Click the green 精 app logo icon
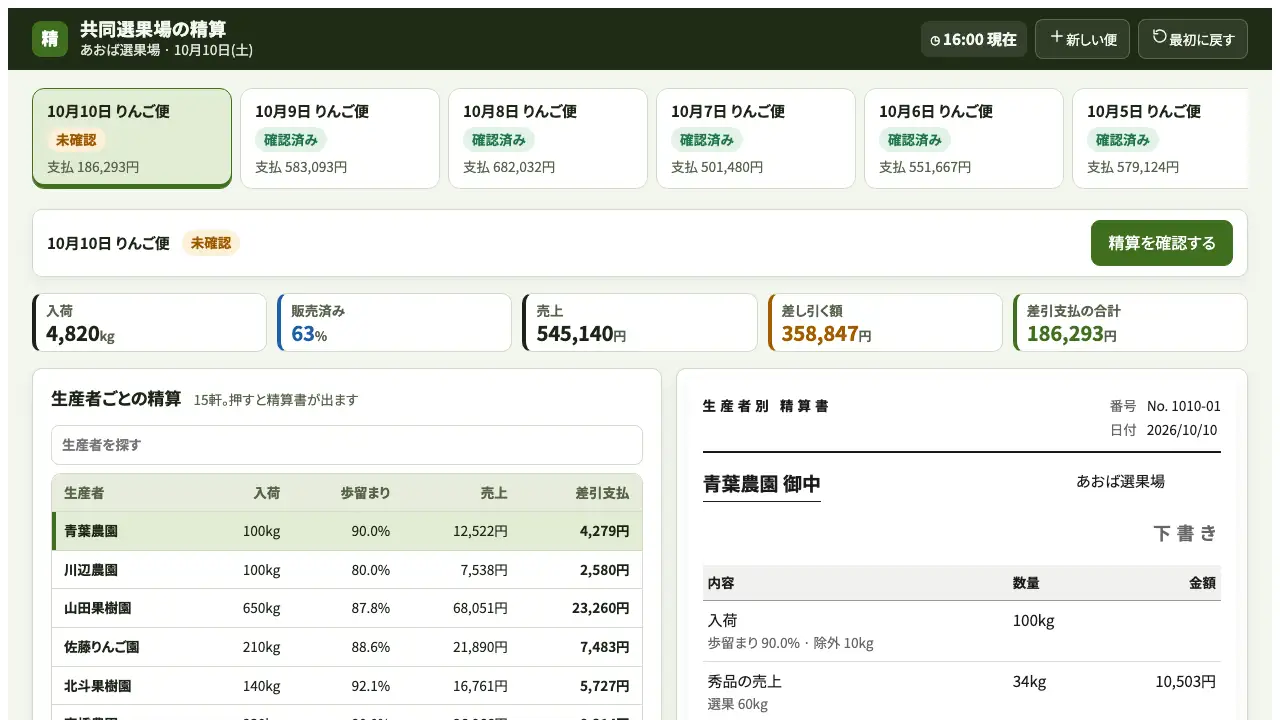 click(50, 39)
